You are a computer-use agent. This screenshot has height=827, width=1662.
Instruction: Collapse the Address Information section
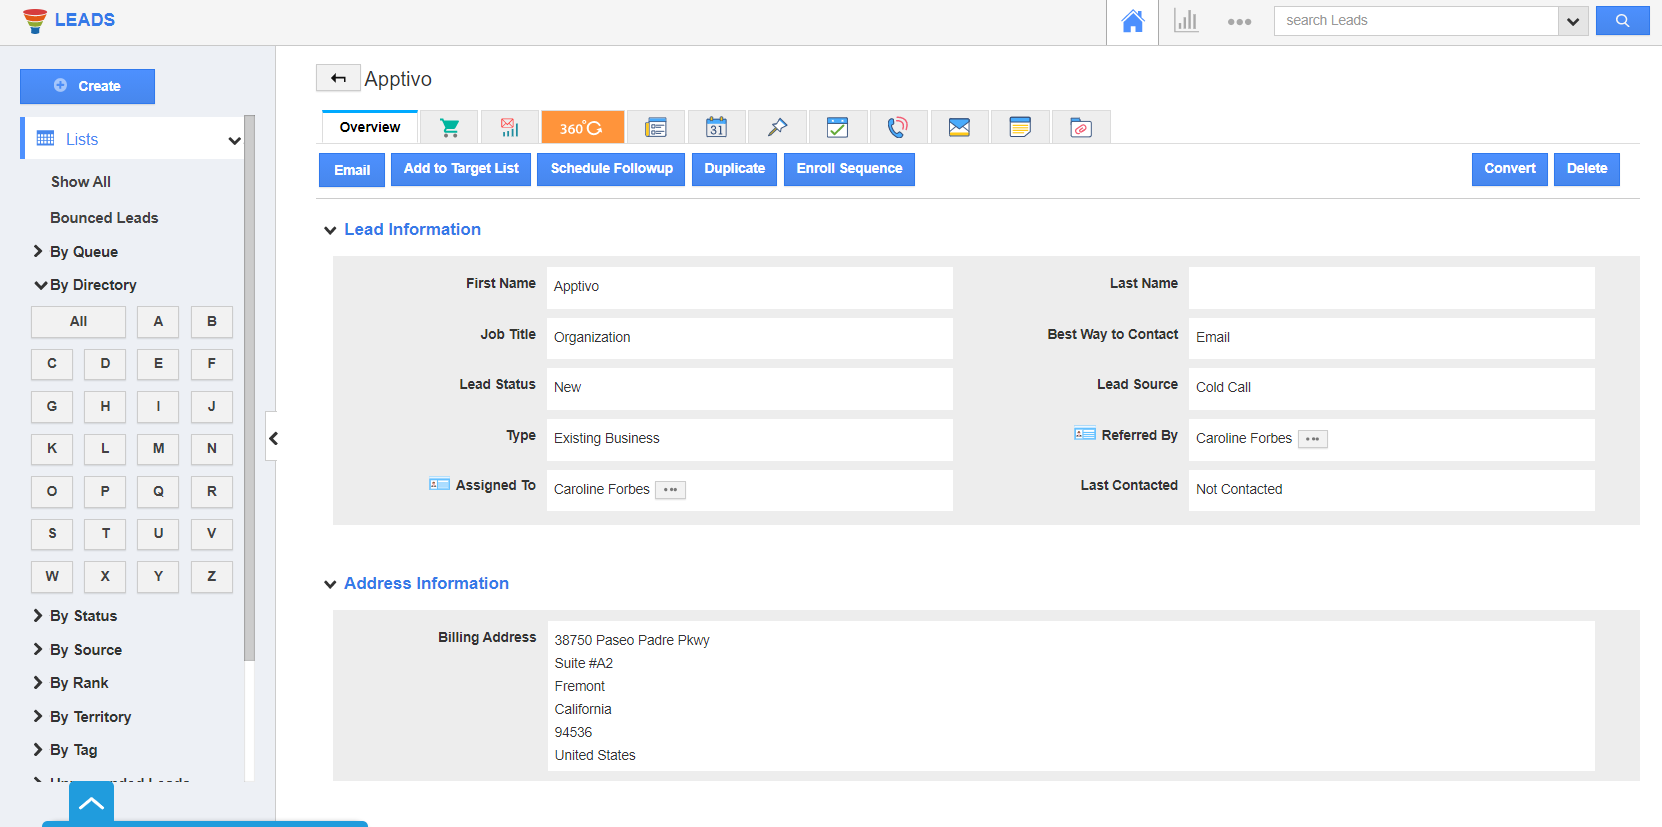tap(330, 585)
